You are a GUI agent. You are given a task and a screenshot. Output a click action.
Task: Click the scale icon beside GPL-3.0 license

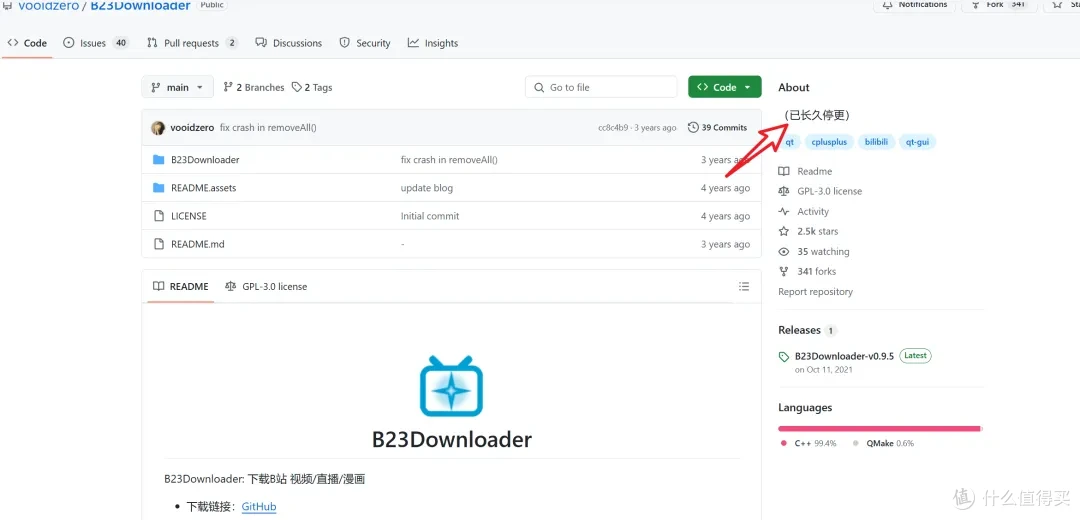(x=784, y=191)
